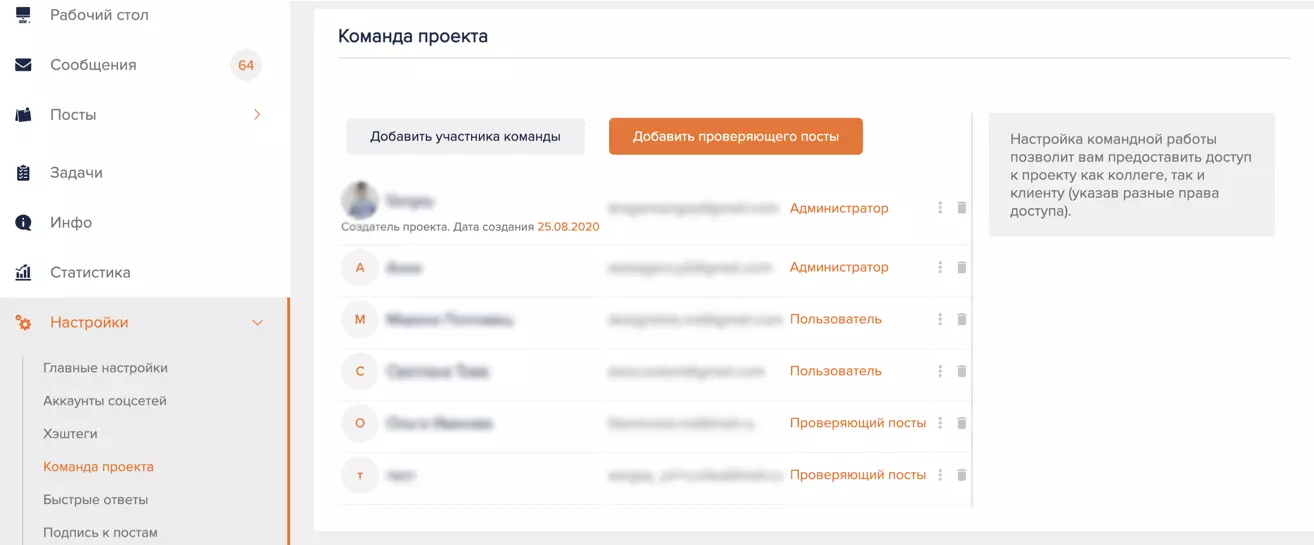This screenshot has height=545, width=1314.
Task: Click the envelope icon beside Сообщения
Action: click(x=24, y=65)
